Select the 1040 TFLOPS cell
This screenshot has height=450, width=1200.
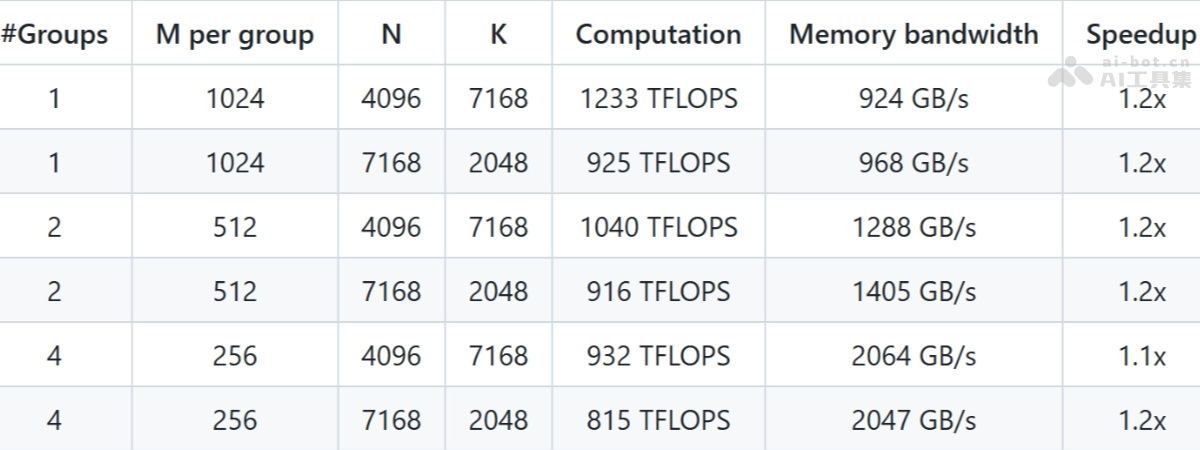658,227
